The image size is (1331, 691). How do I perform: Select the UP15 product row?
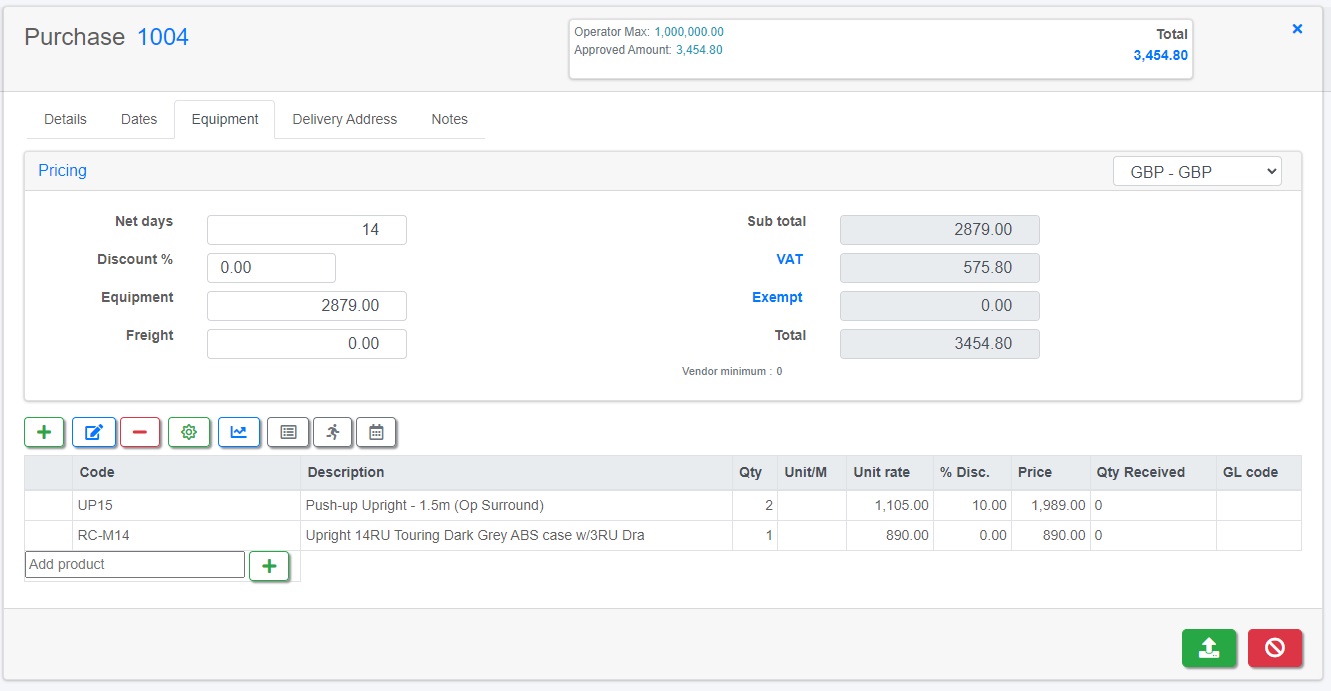tap(663, 505)
